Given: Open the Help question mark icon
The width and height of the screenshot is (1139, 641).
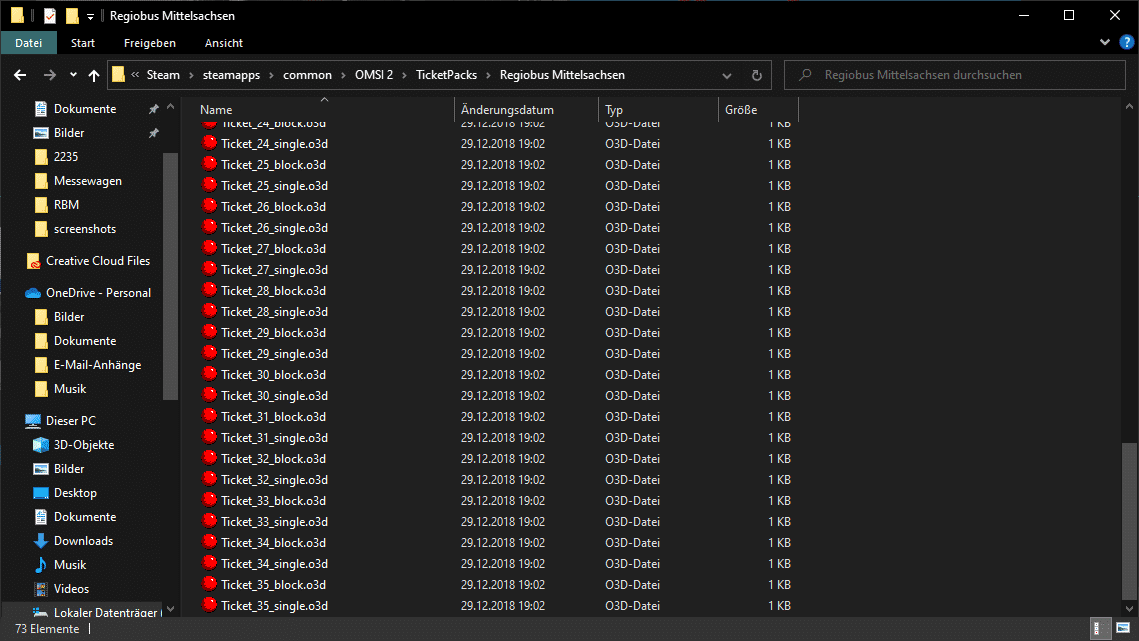Looking at the screenshot, I should click(1126, 42).
